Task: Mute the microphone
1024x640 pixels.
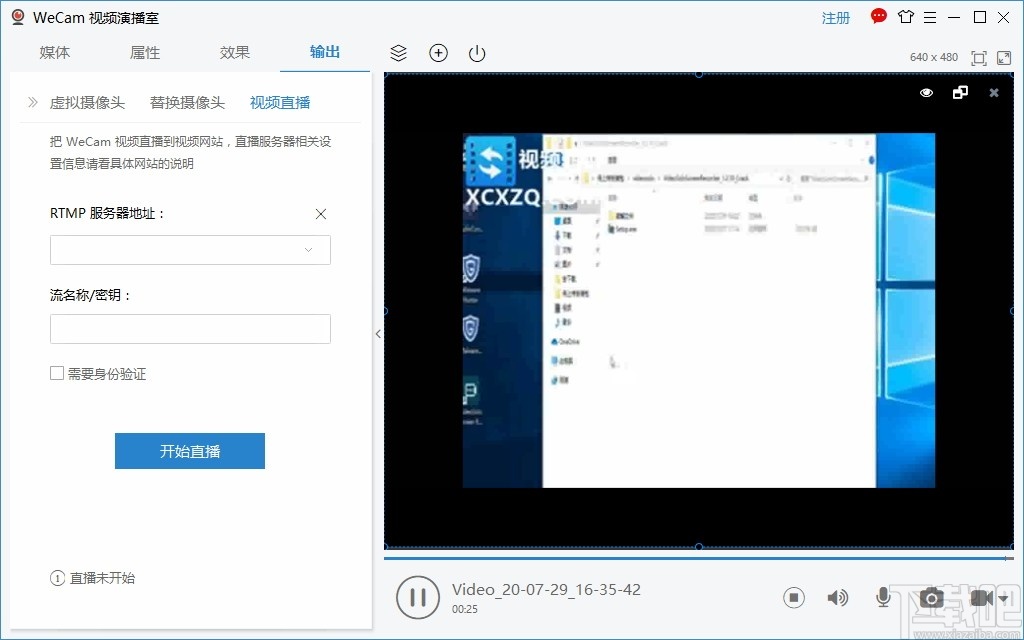Action: click(x=883, y=597)
